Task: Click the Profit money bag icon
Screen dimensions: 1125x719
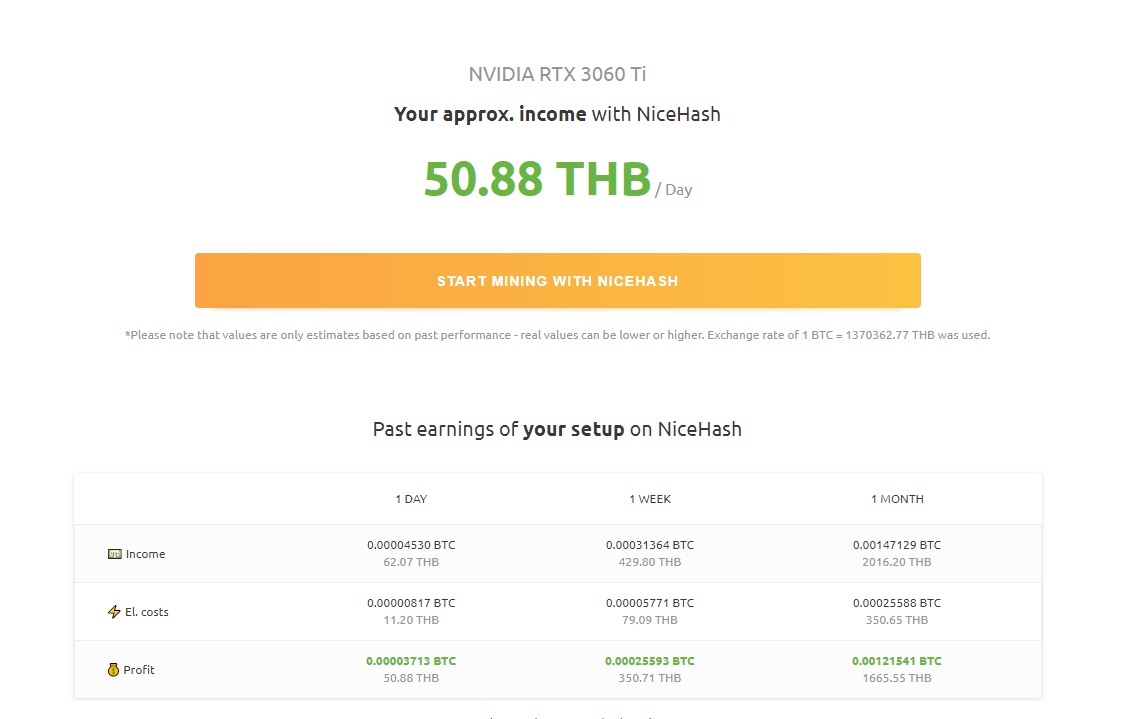Action: [x=113, y=670]
